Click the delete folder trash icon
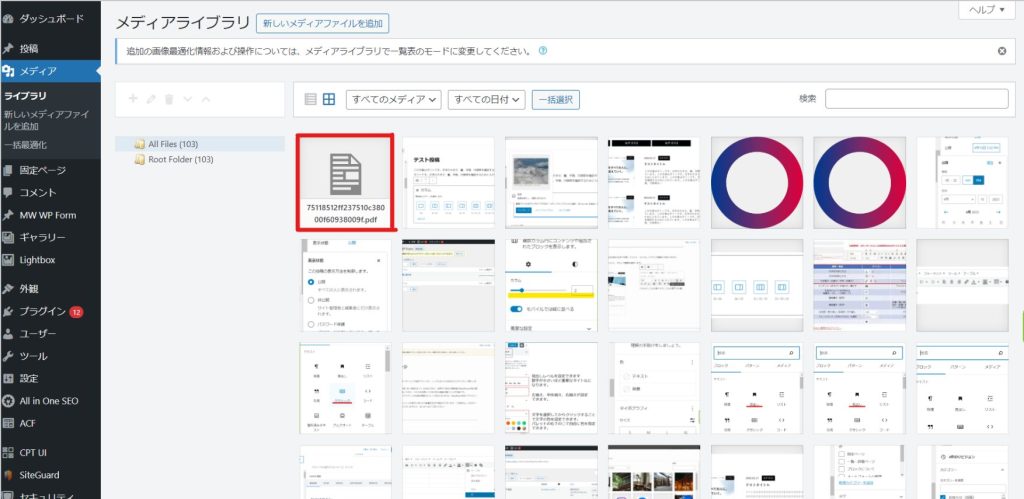Screen dimensions: 1024x499 coord(169,99)
